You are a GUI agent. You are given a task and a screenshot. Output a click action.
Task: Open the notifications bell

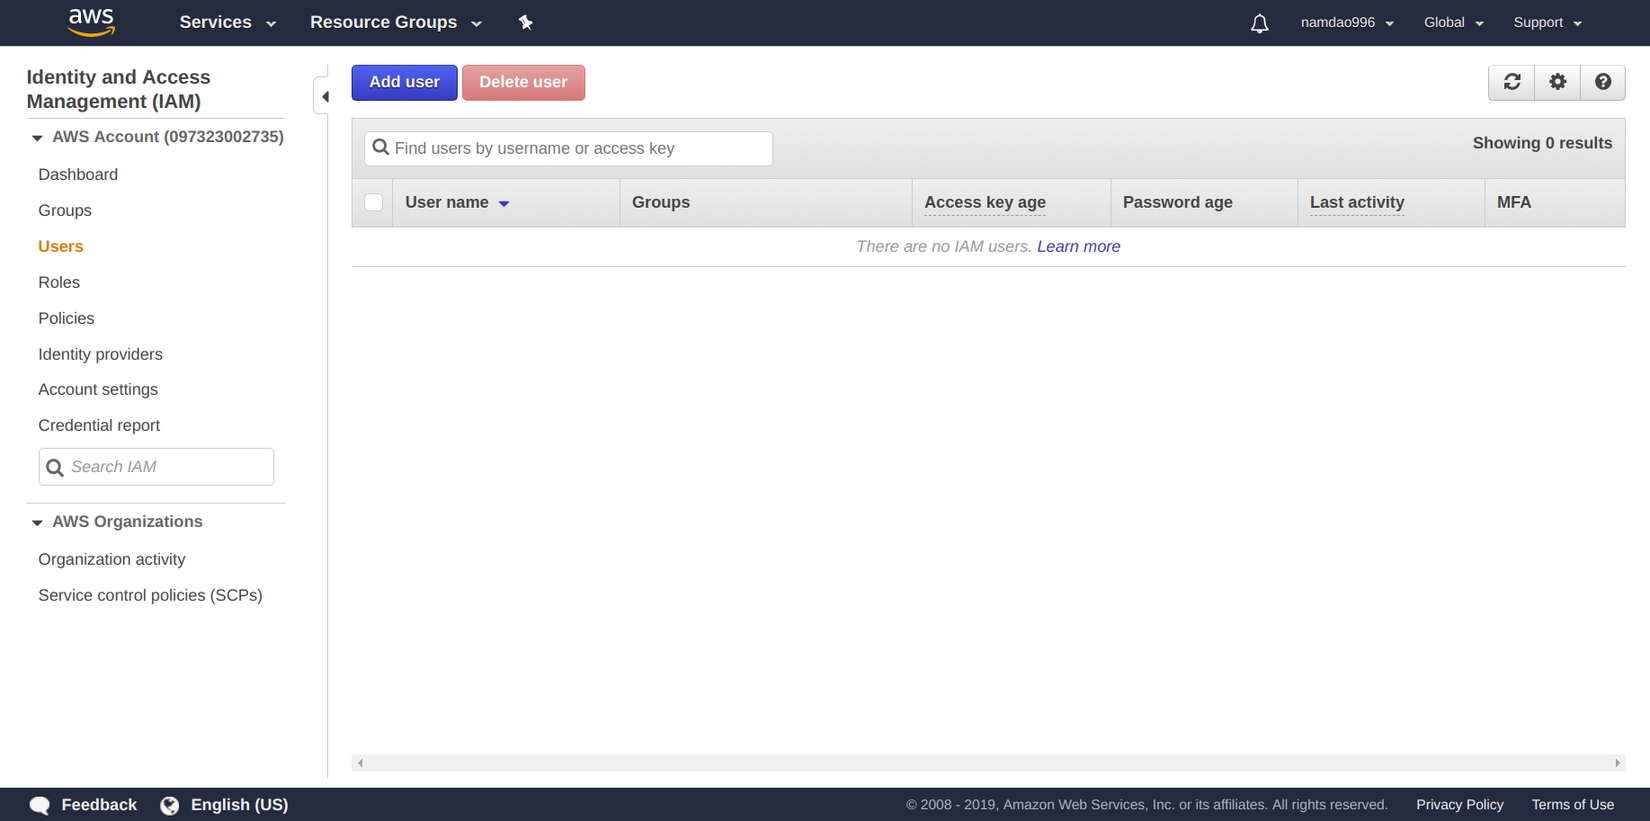coord(1259,23)
